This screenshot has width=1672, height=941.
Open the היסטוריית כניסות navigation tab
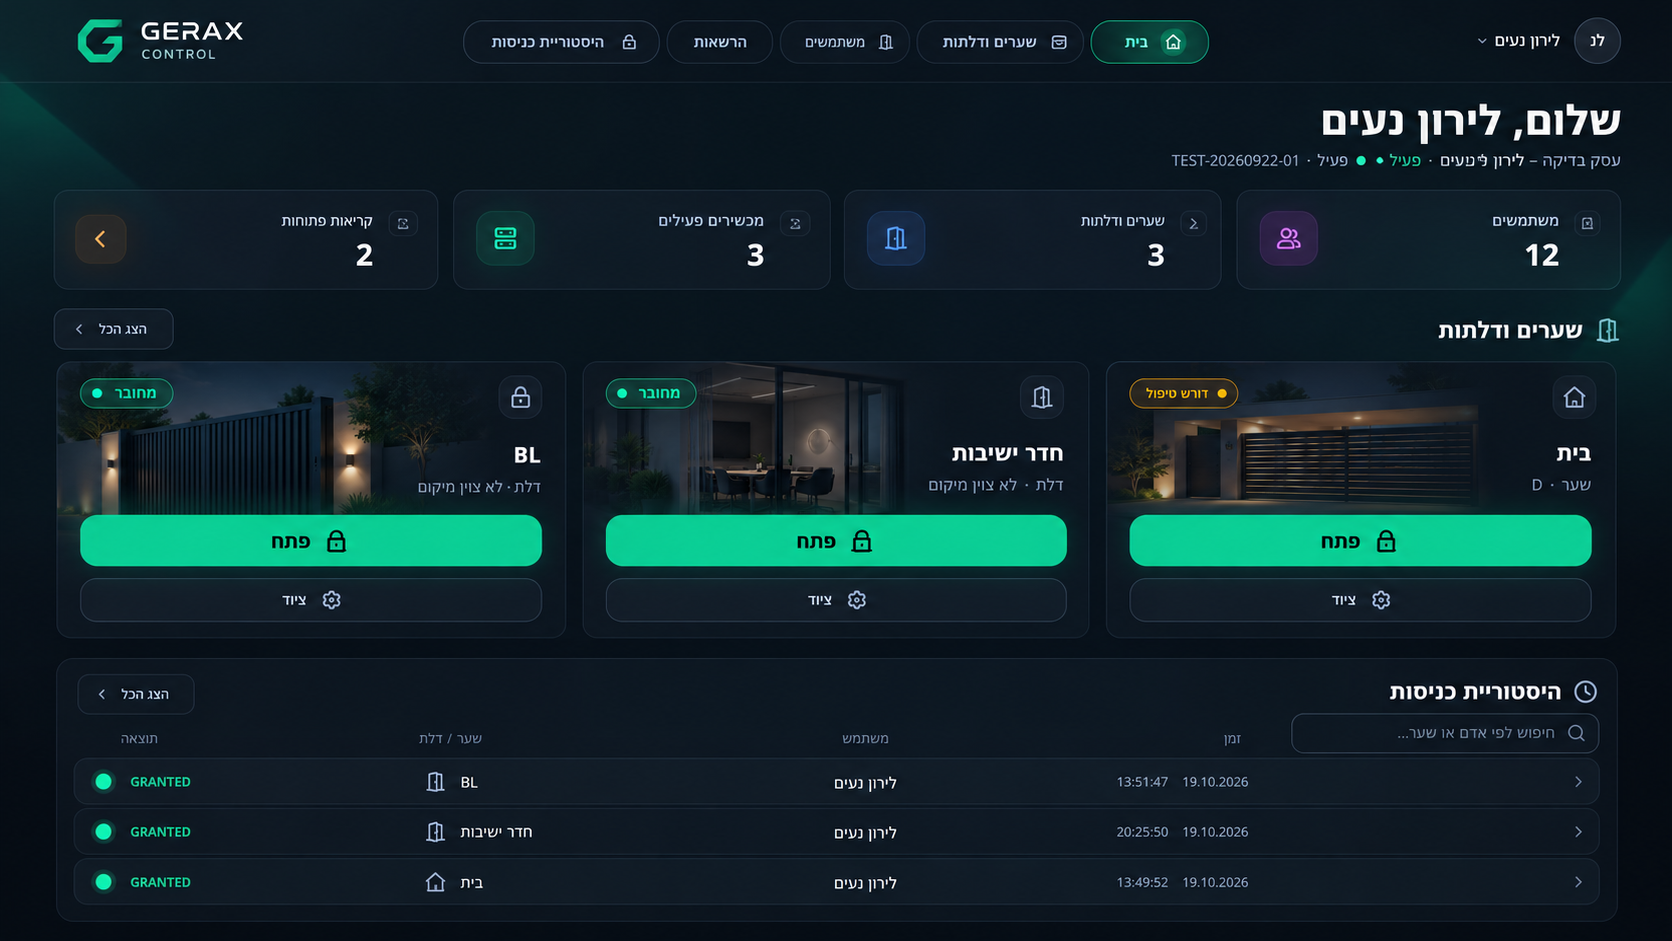[561, 42]
